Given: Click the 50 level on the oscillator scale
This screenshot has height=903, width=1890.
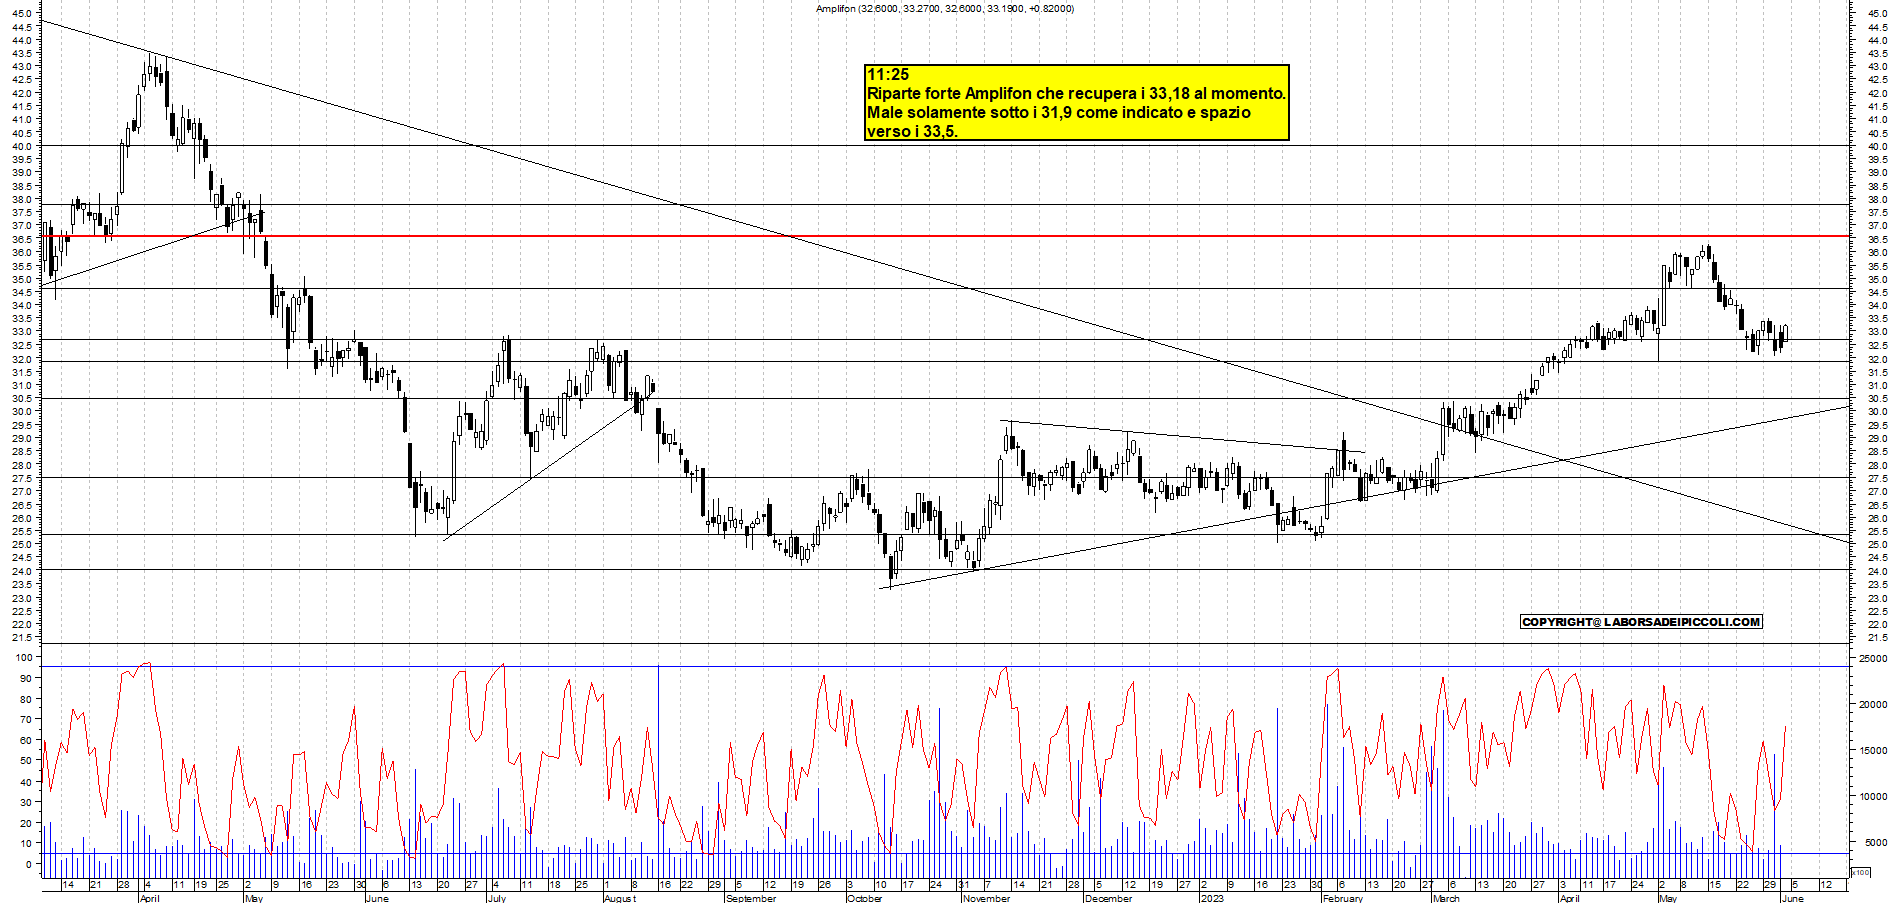Looking at the screenshot, I should pos(26,761).
